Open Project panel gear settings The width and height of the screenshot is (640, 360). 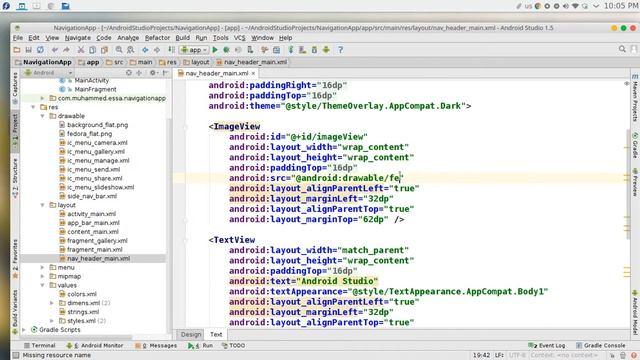click(x=153, y=73)
